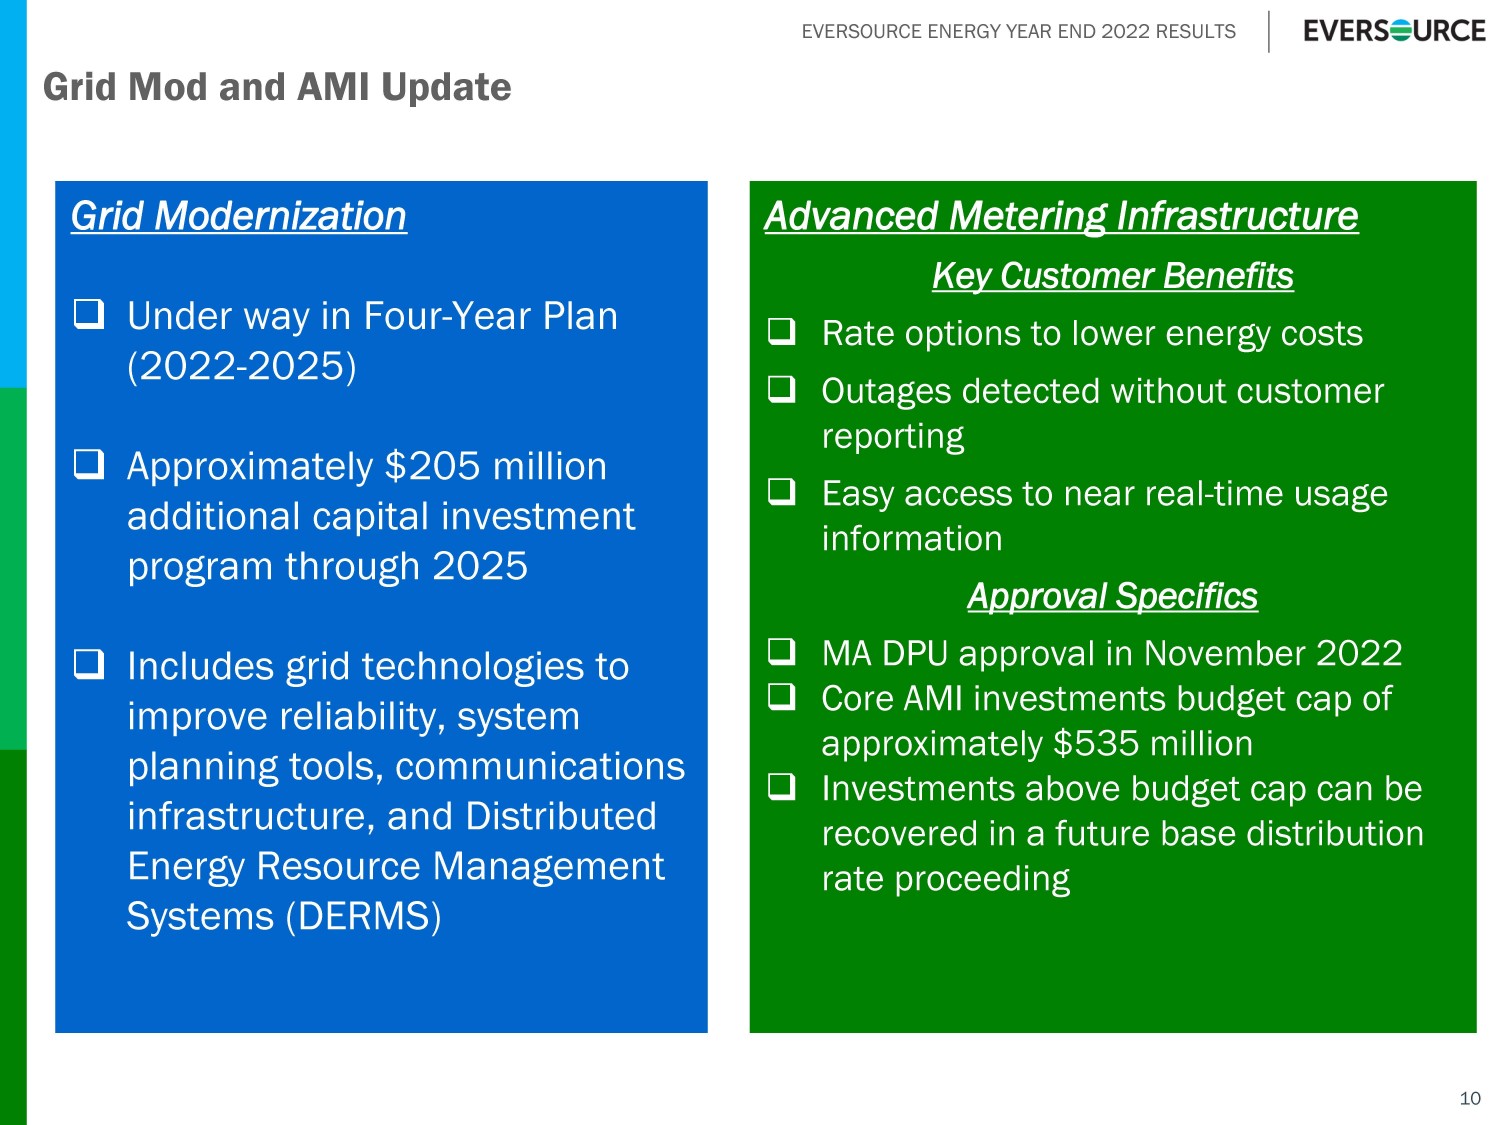Select the "Approximately $205 million additional capital investment" text

click(381, 516)
